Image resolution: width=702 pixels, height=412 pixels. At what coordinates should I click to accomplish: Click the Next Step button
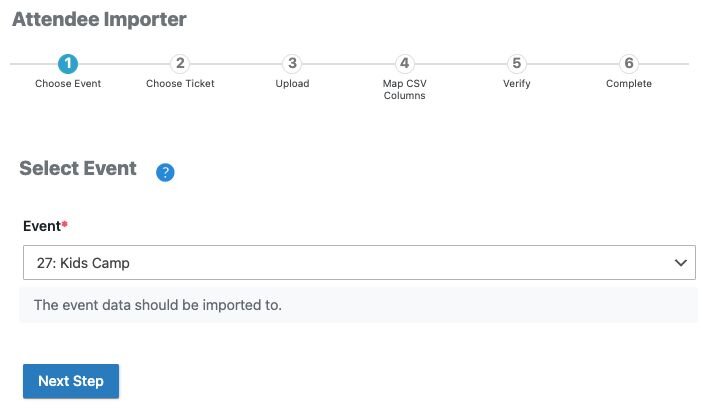pyautogui.click(x=71, y=381)
